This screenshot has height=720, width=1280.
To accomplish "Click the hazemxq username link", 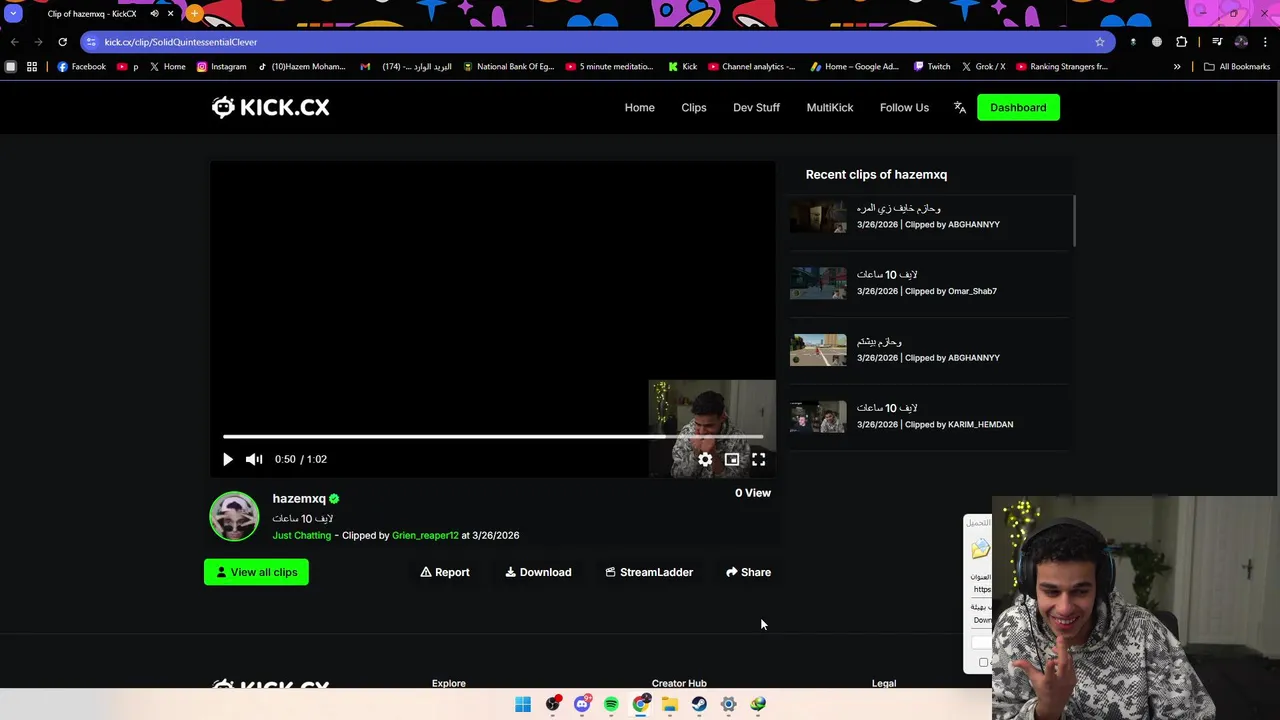I will coord(299,498).
